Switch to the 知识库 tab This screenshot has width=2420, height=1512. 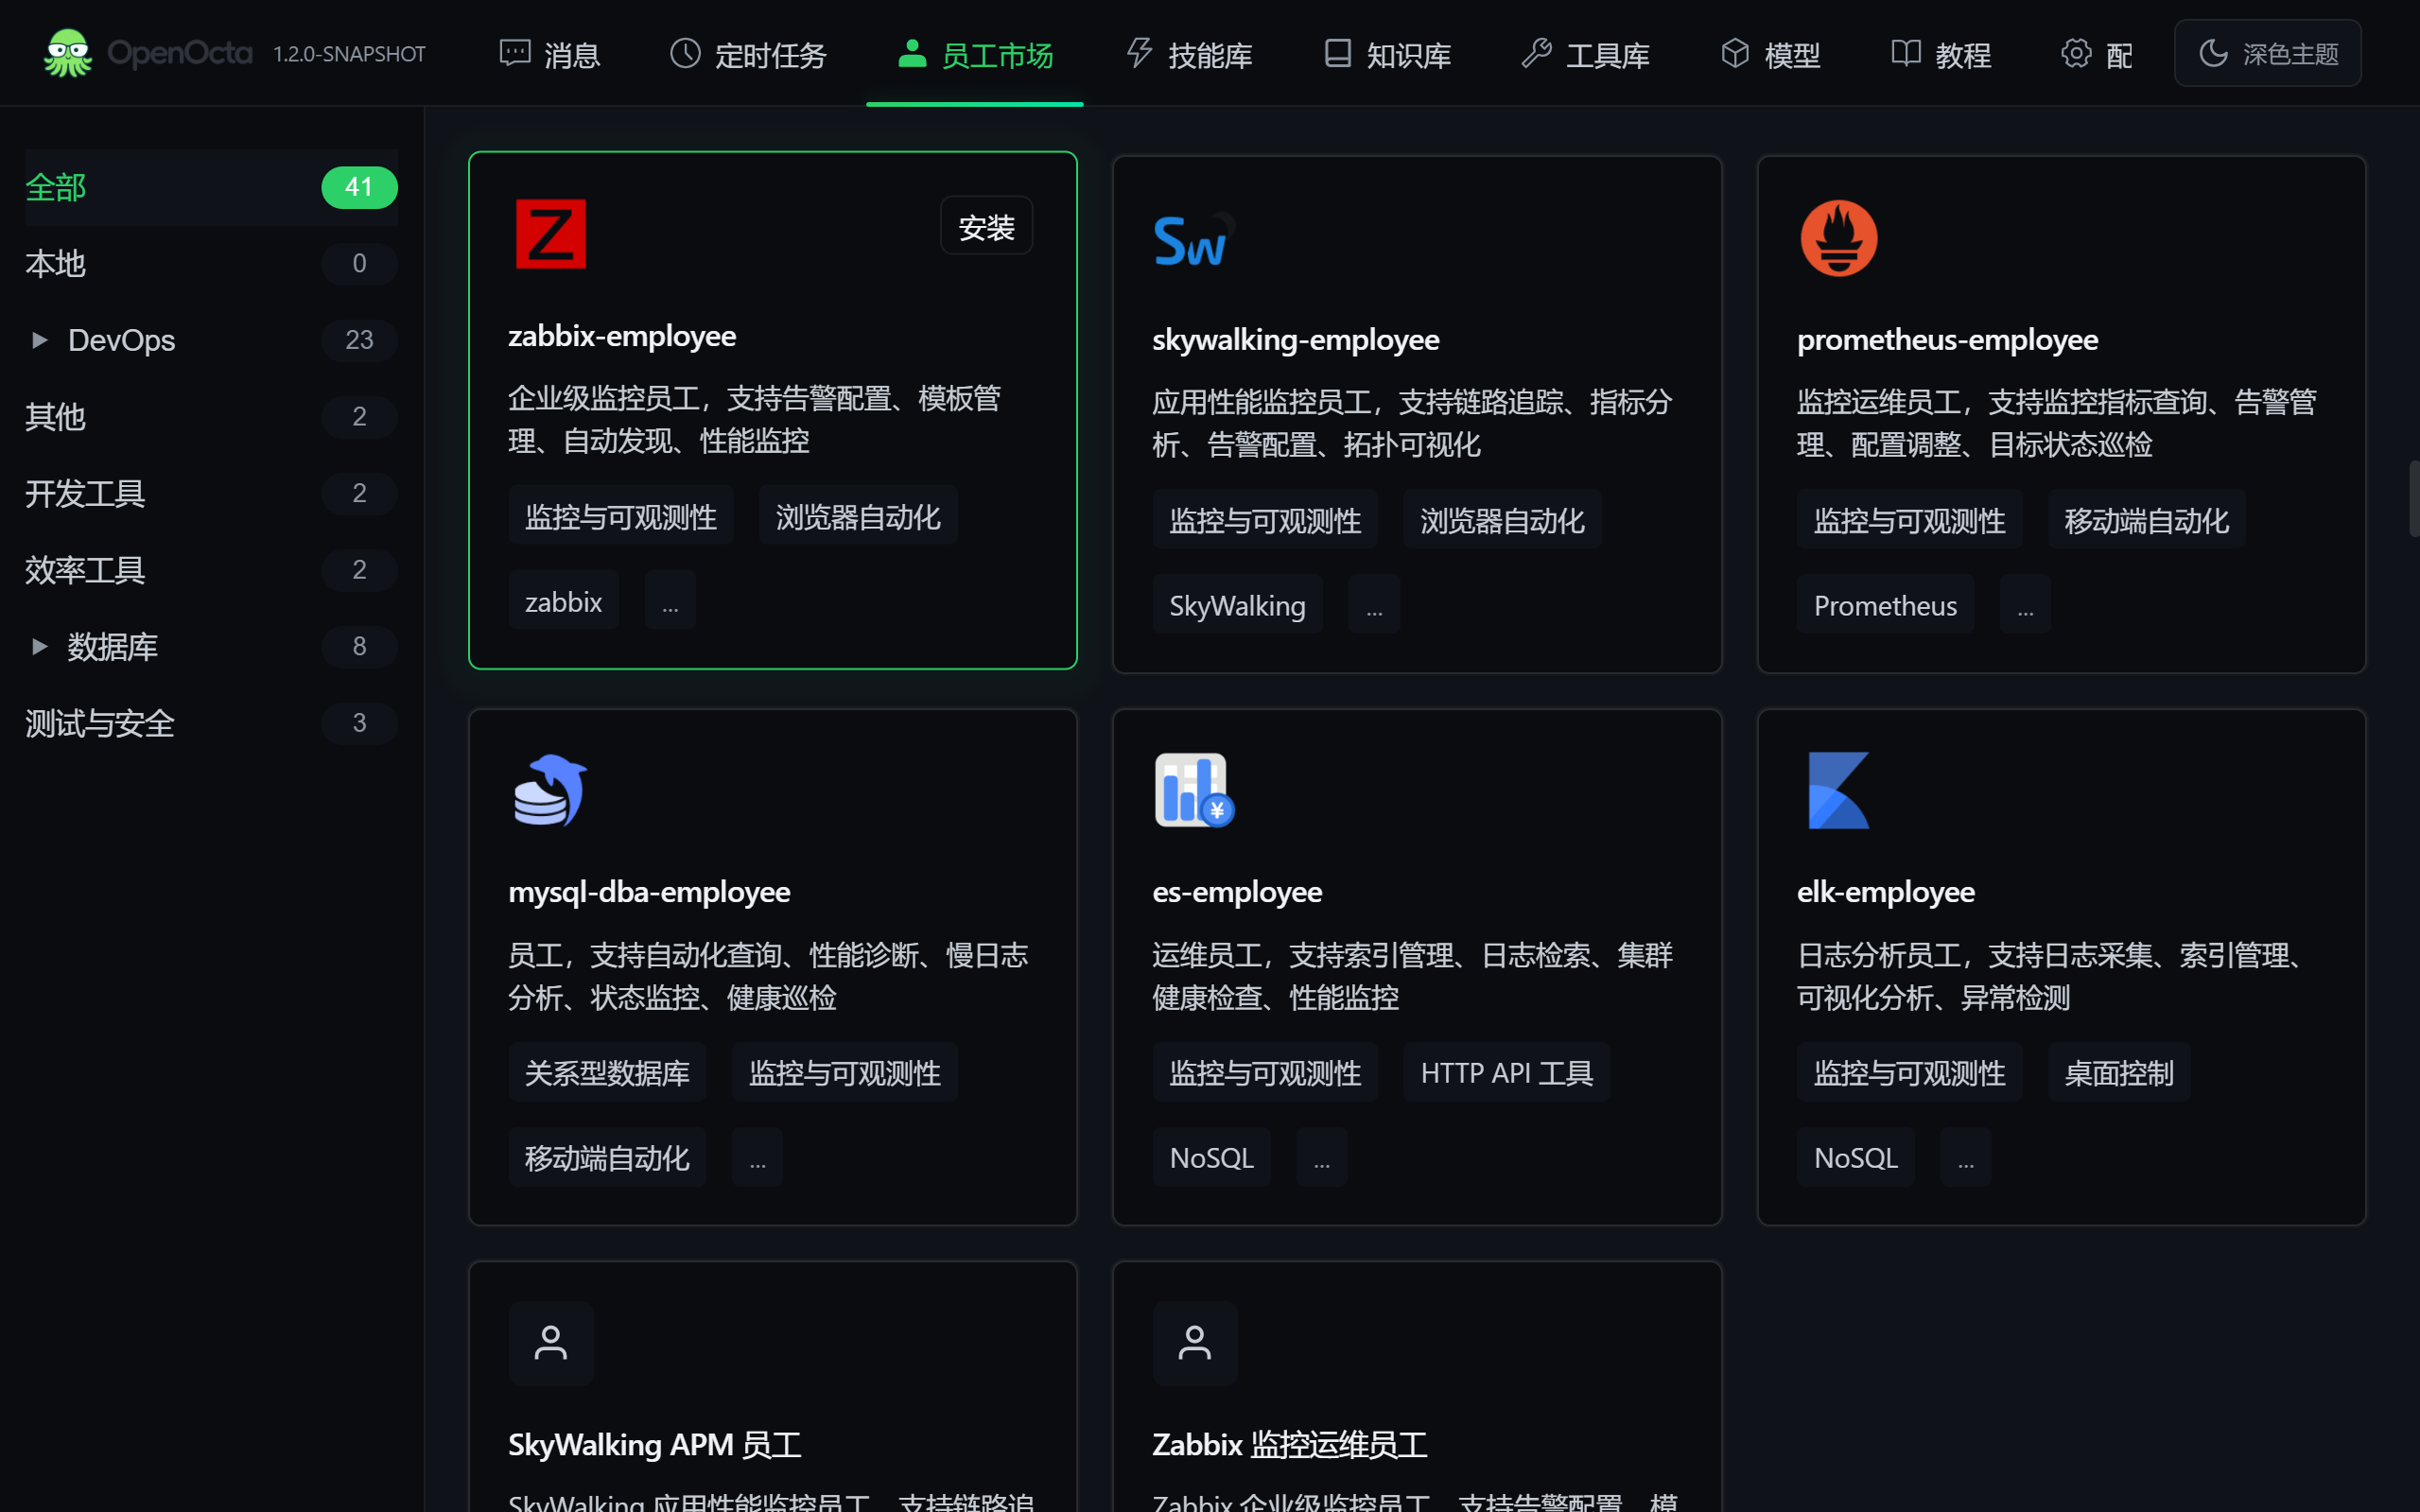pos(1387,54)
